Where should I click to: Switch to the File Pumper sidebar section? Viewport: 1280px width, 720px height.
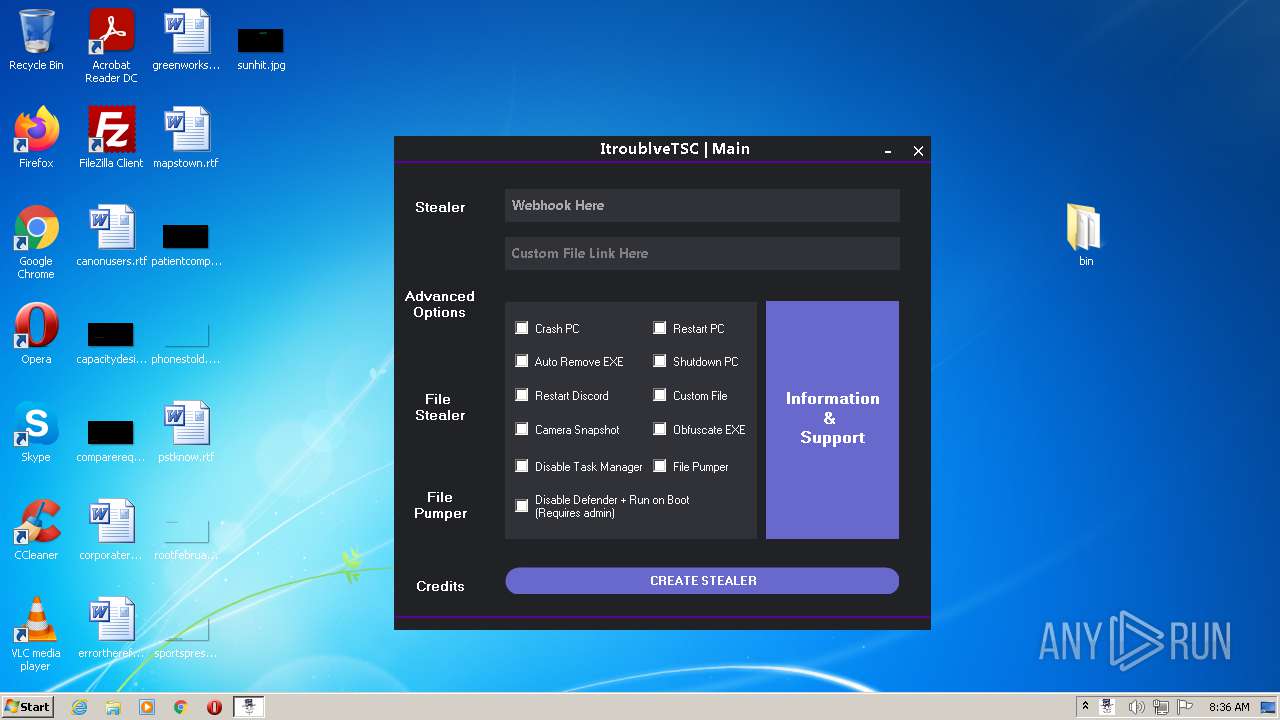440,505
